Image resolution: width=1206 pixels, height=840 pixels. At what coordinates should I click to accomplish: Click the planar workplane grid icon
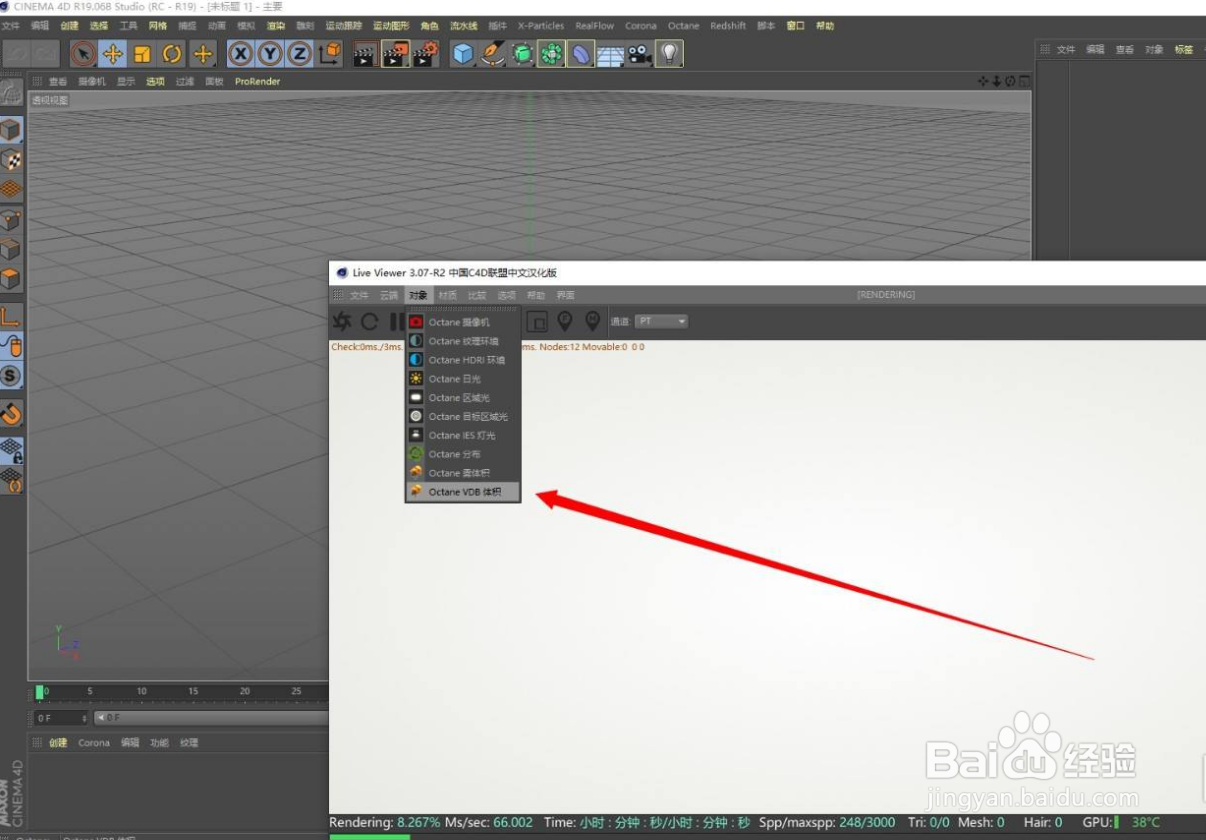11,480
